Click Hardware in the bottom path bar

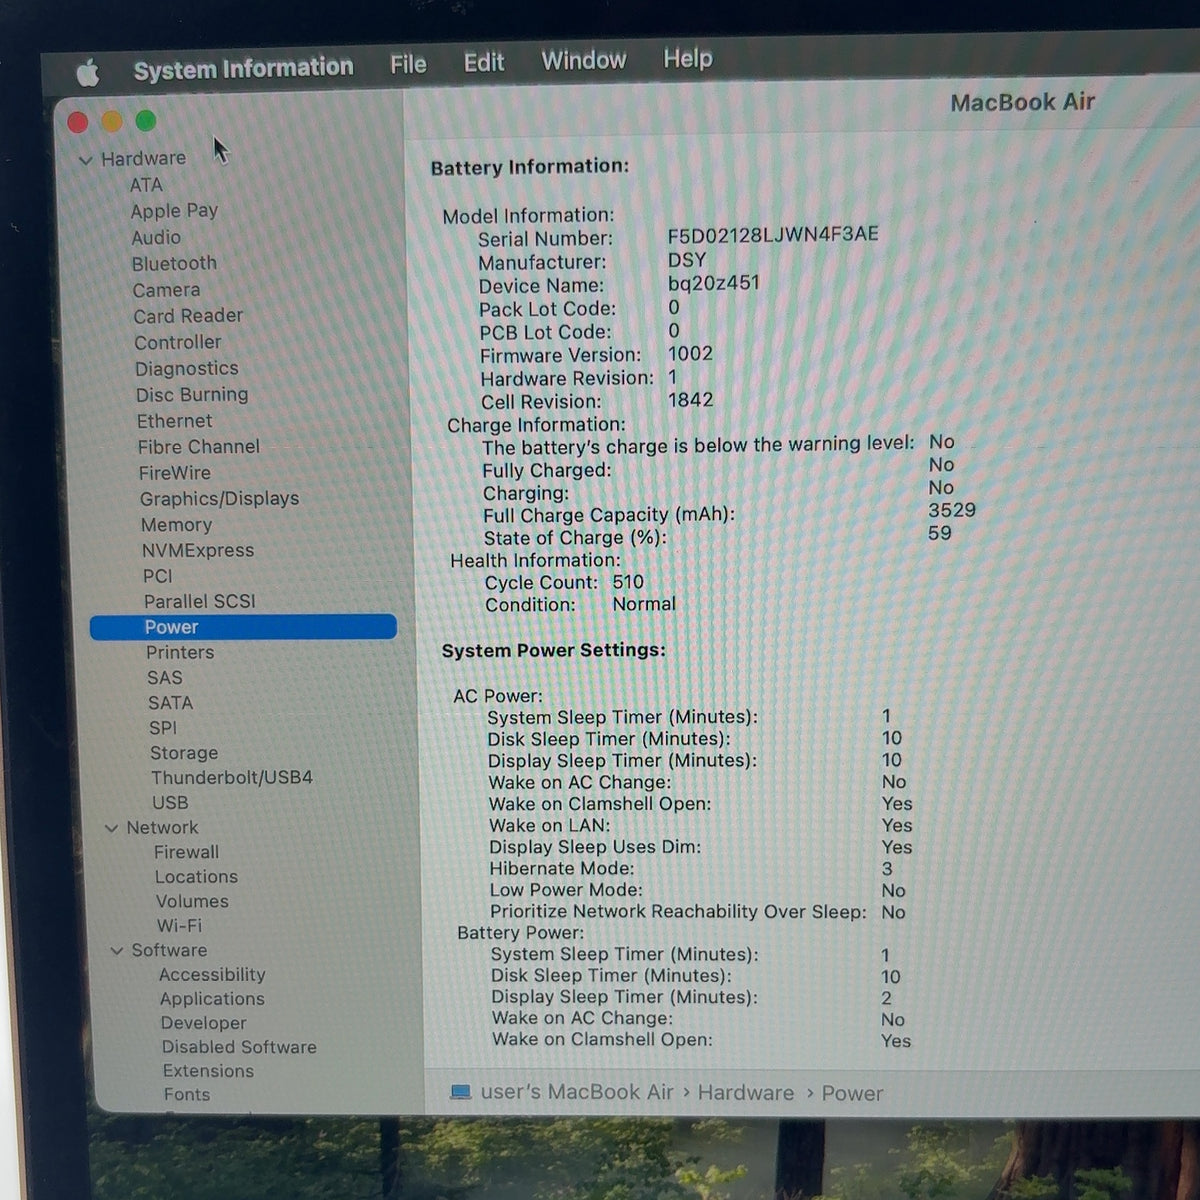pos(746,1093)
